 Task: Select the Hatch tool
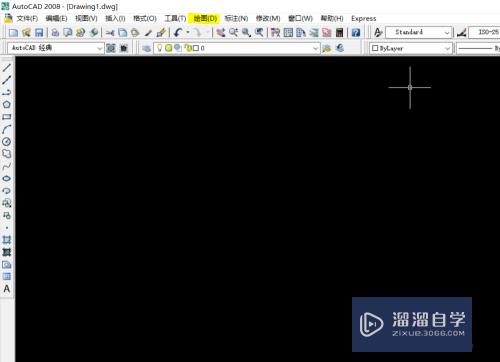(x=7, y=240)
